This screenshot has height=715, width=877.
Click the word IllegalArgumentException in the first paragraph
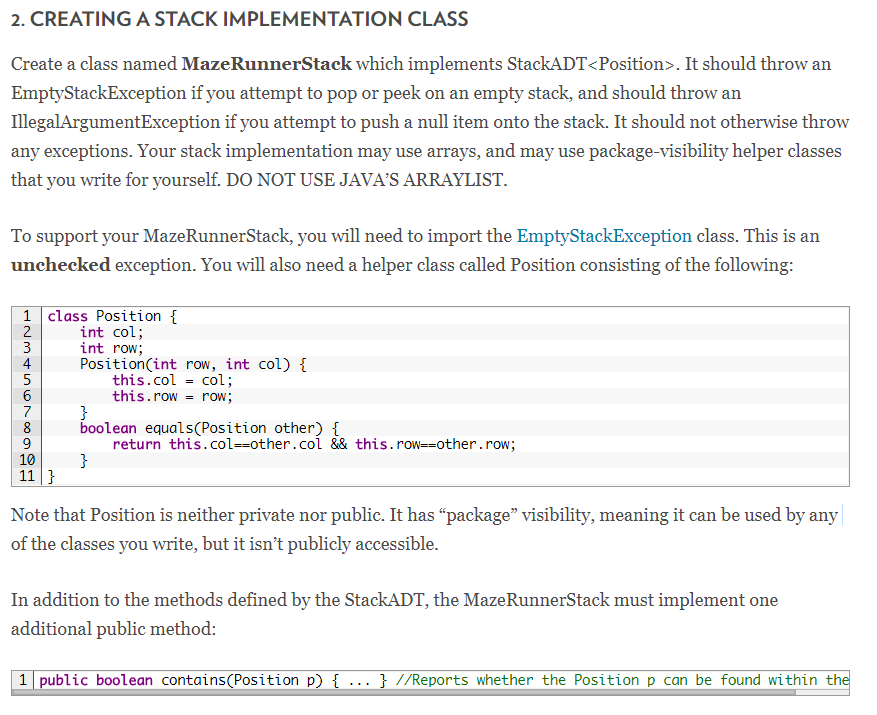115,122
